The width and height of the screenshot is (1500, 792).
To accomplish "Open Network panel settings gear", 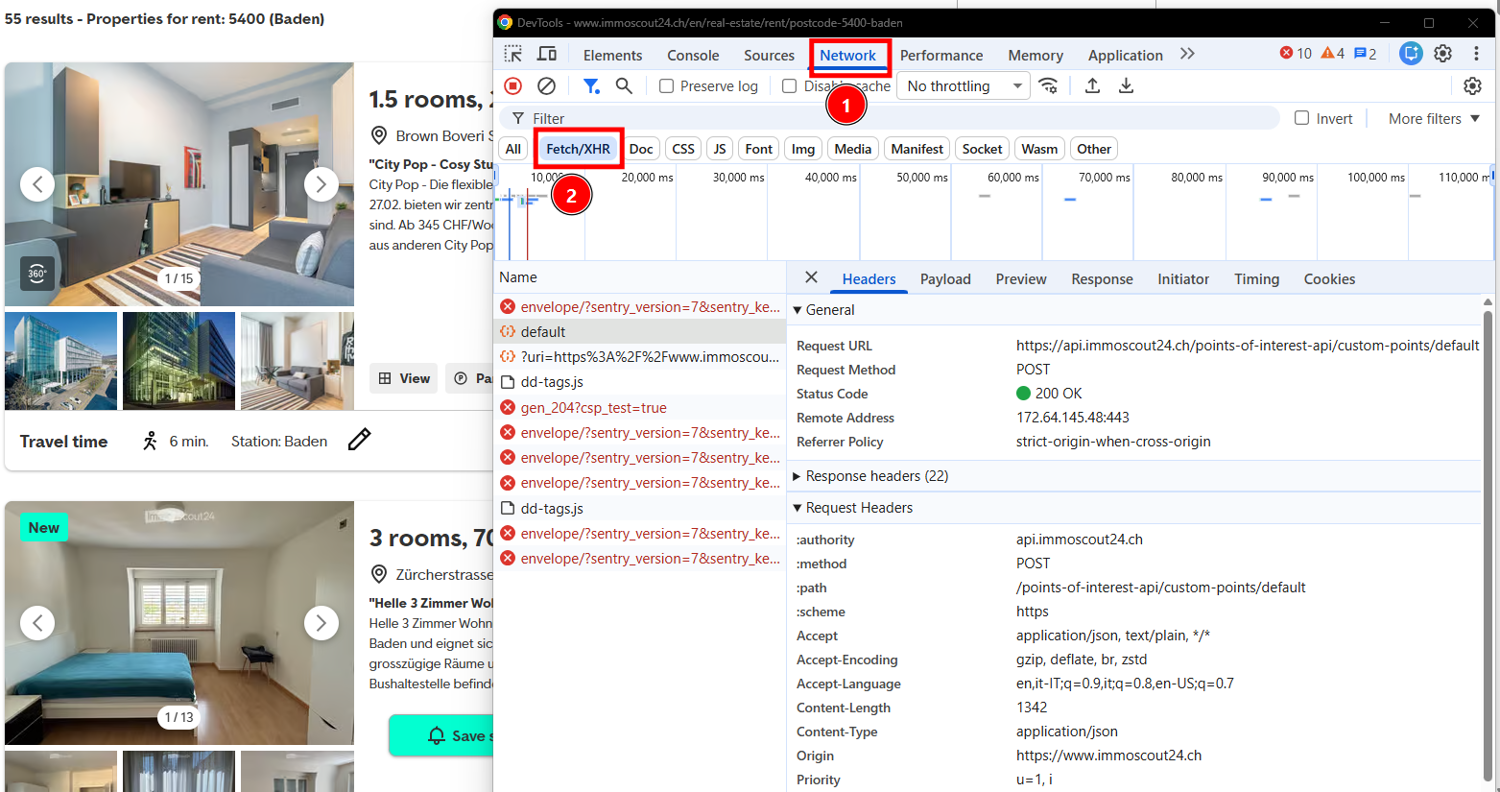I will [x=1472, y=86].
